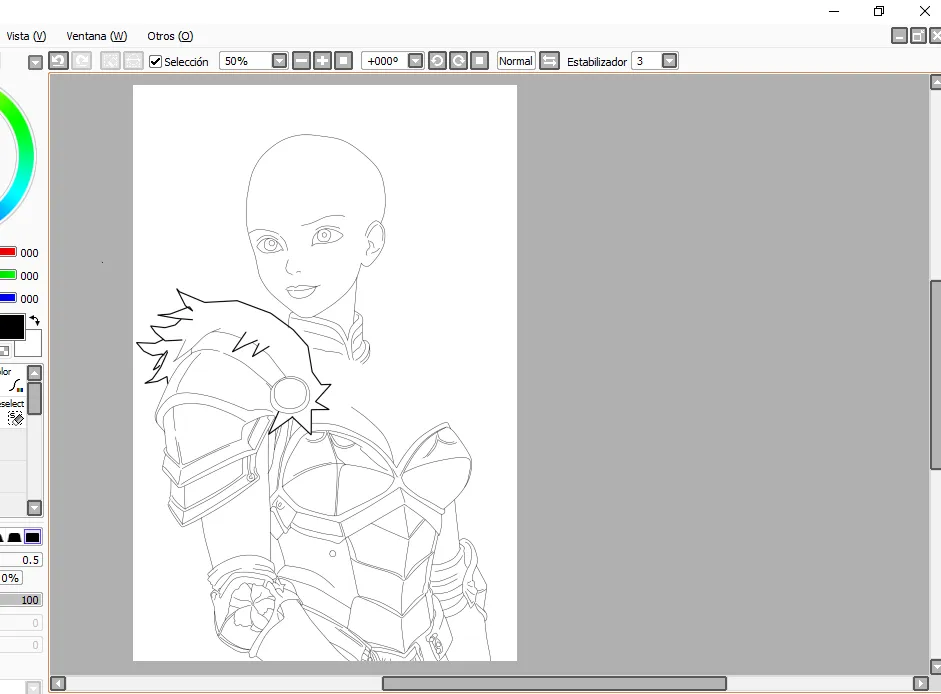Click the black foreground color swatch

[x=11, y=327]
